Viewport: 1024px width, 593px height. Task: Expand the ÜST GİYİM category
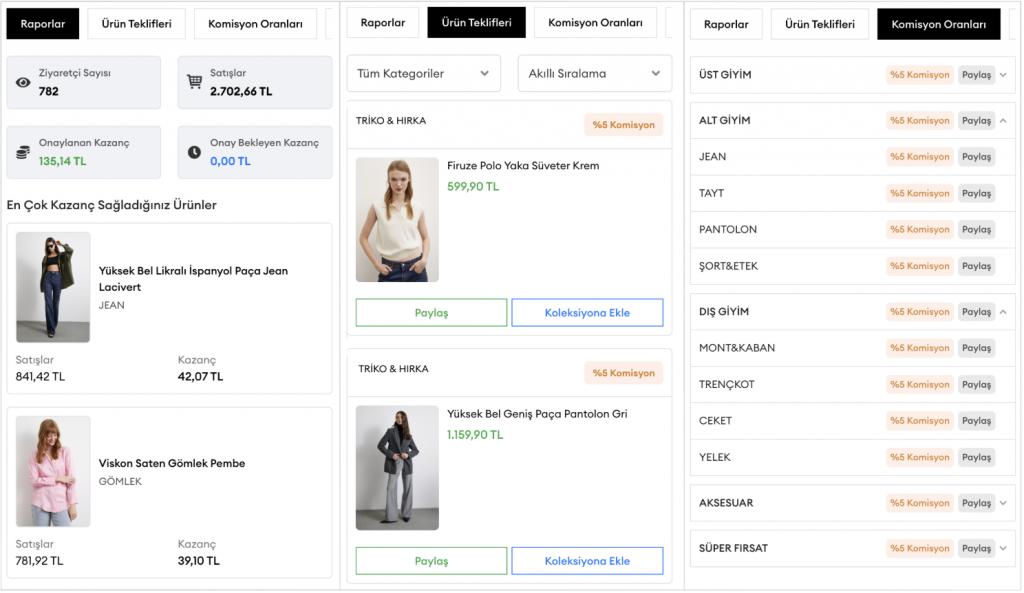coord(1003,75)
